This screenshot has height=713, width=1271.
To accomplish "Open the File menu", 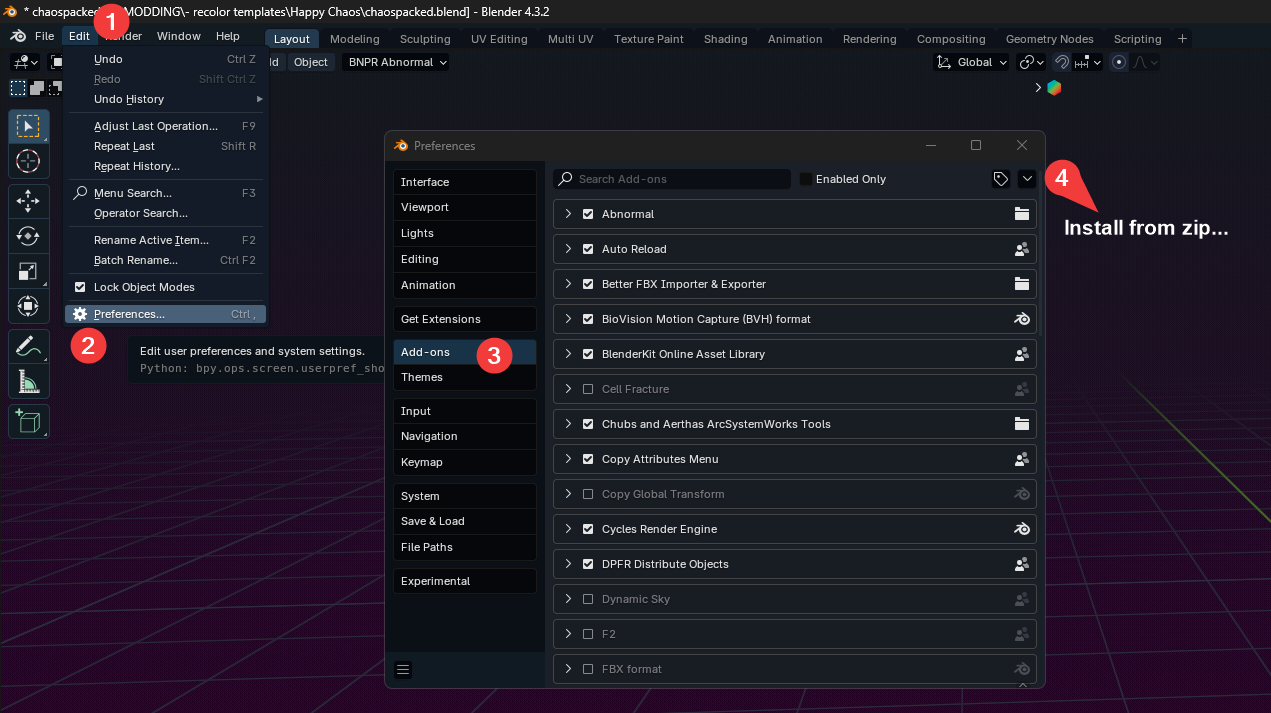I will click(x=44, y=36).
